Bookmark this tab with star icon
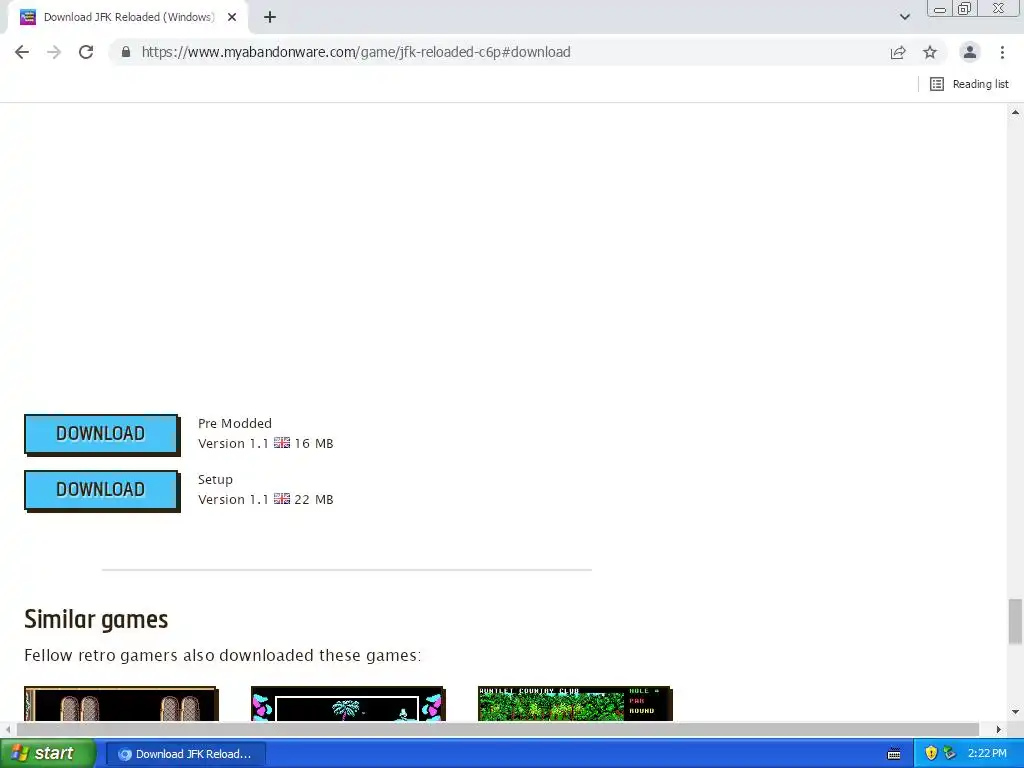Viewport: 1024px width, 768px height. coord(930,52)
